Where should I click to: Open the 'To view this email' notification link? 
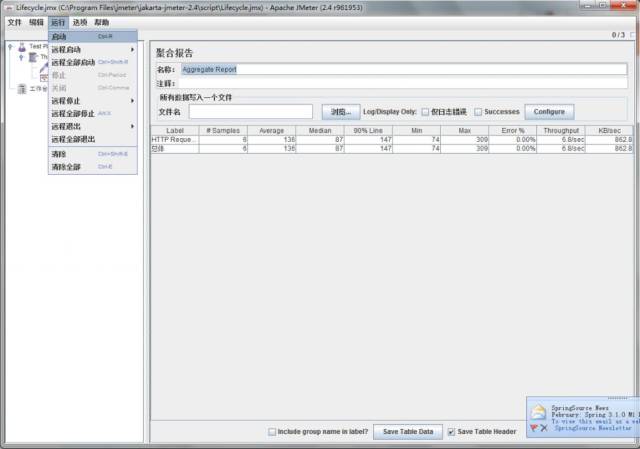click(595, 421)
